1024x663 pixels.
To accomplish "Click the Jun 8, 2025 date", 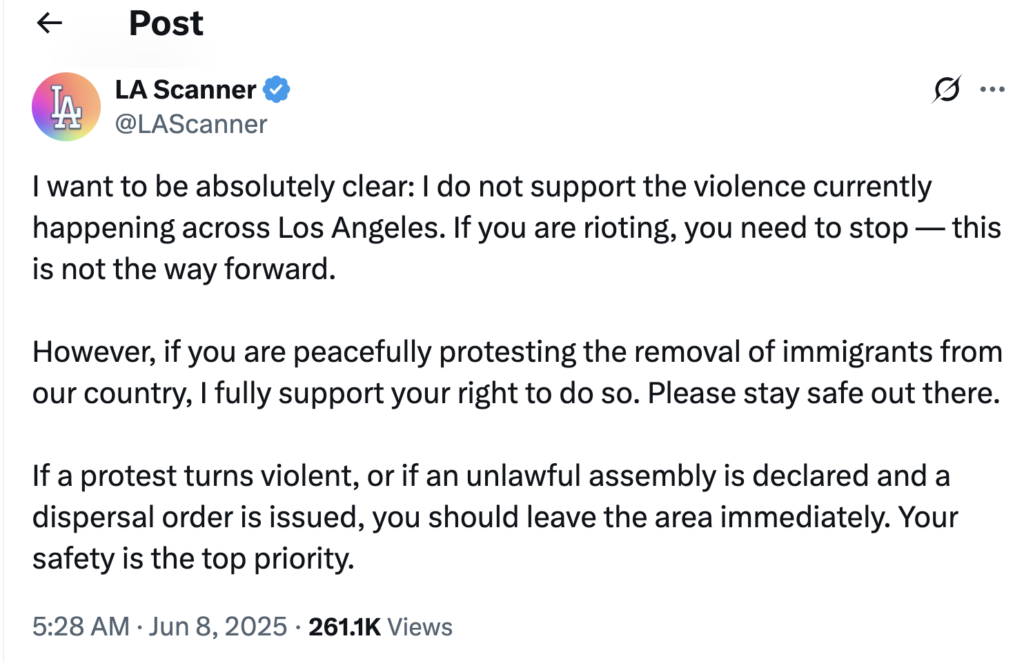I will pyautogui.click(x=217, y=626).
